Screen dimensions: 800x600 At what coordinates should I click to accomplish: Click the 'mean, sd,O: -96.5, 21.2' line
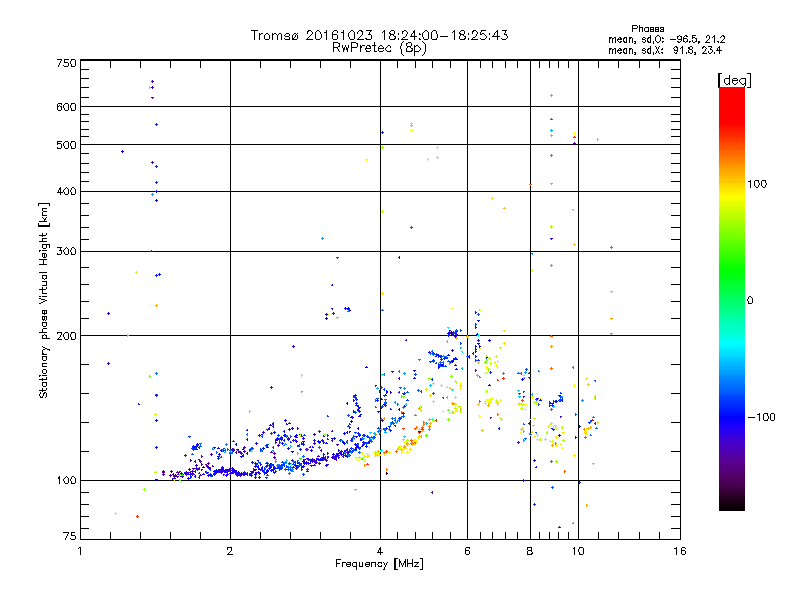(666, 39)
